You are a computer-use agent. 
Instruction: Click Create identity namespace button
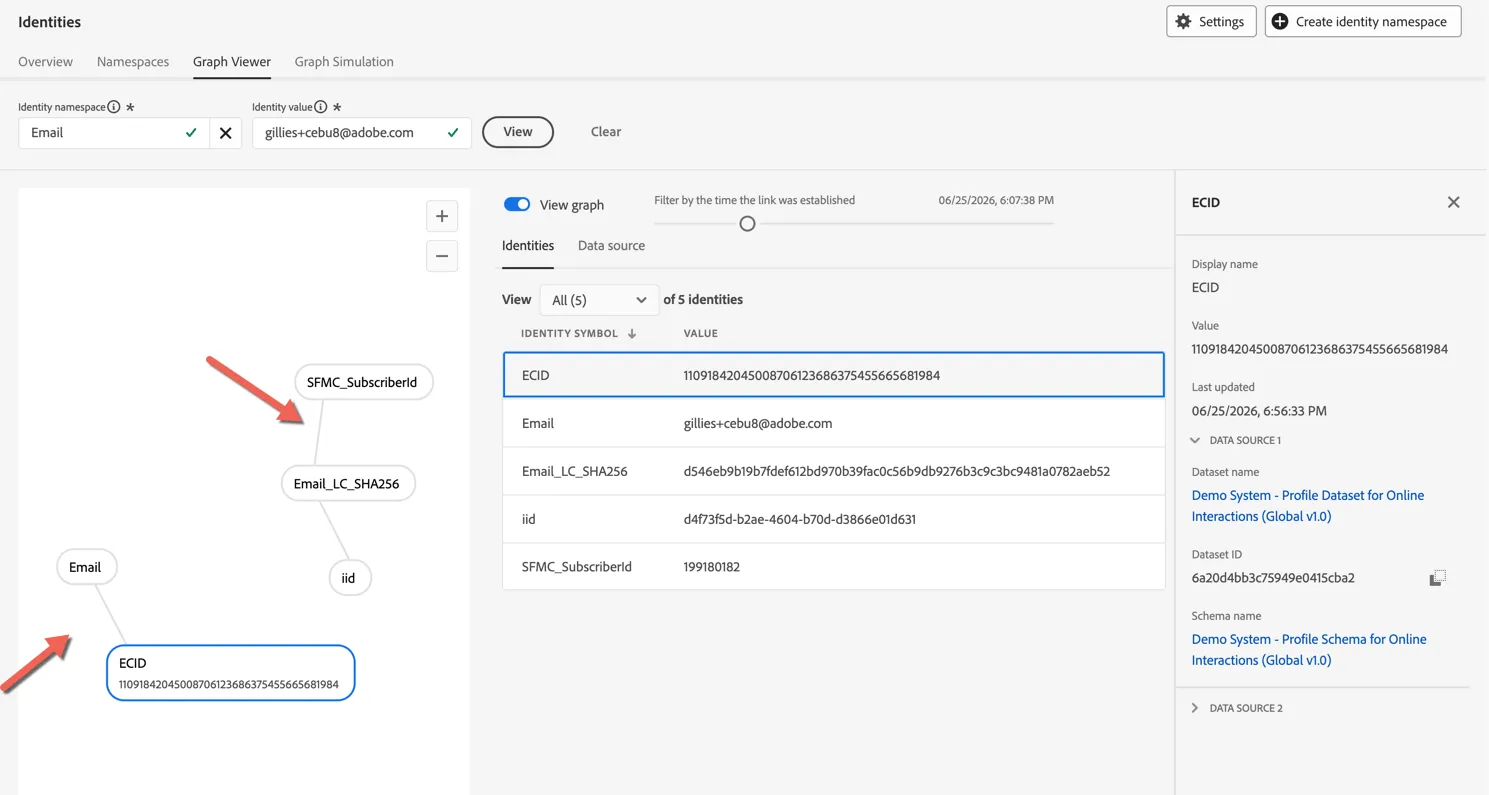[1363, 21]
